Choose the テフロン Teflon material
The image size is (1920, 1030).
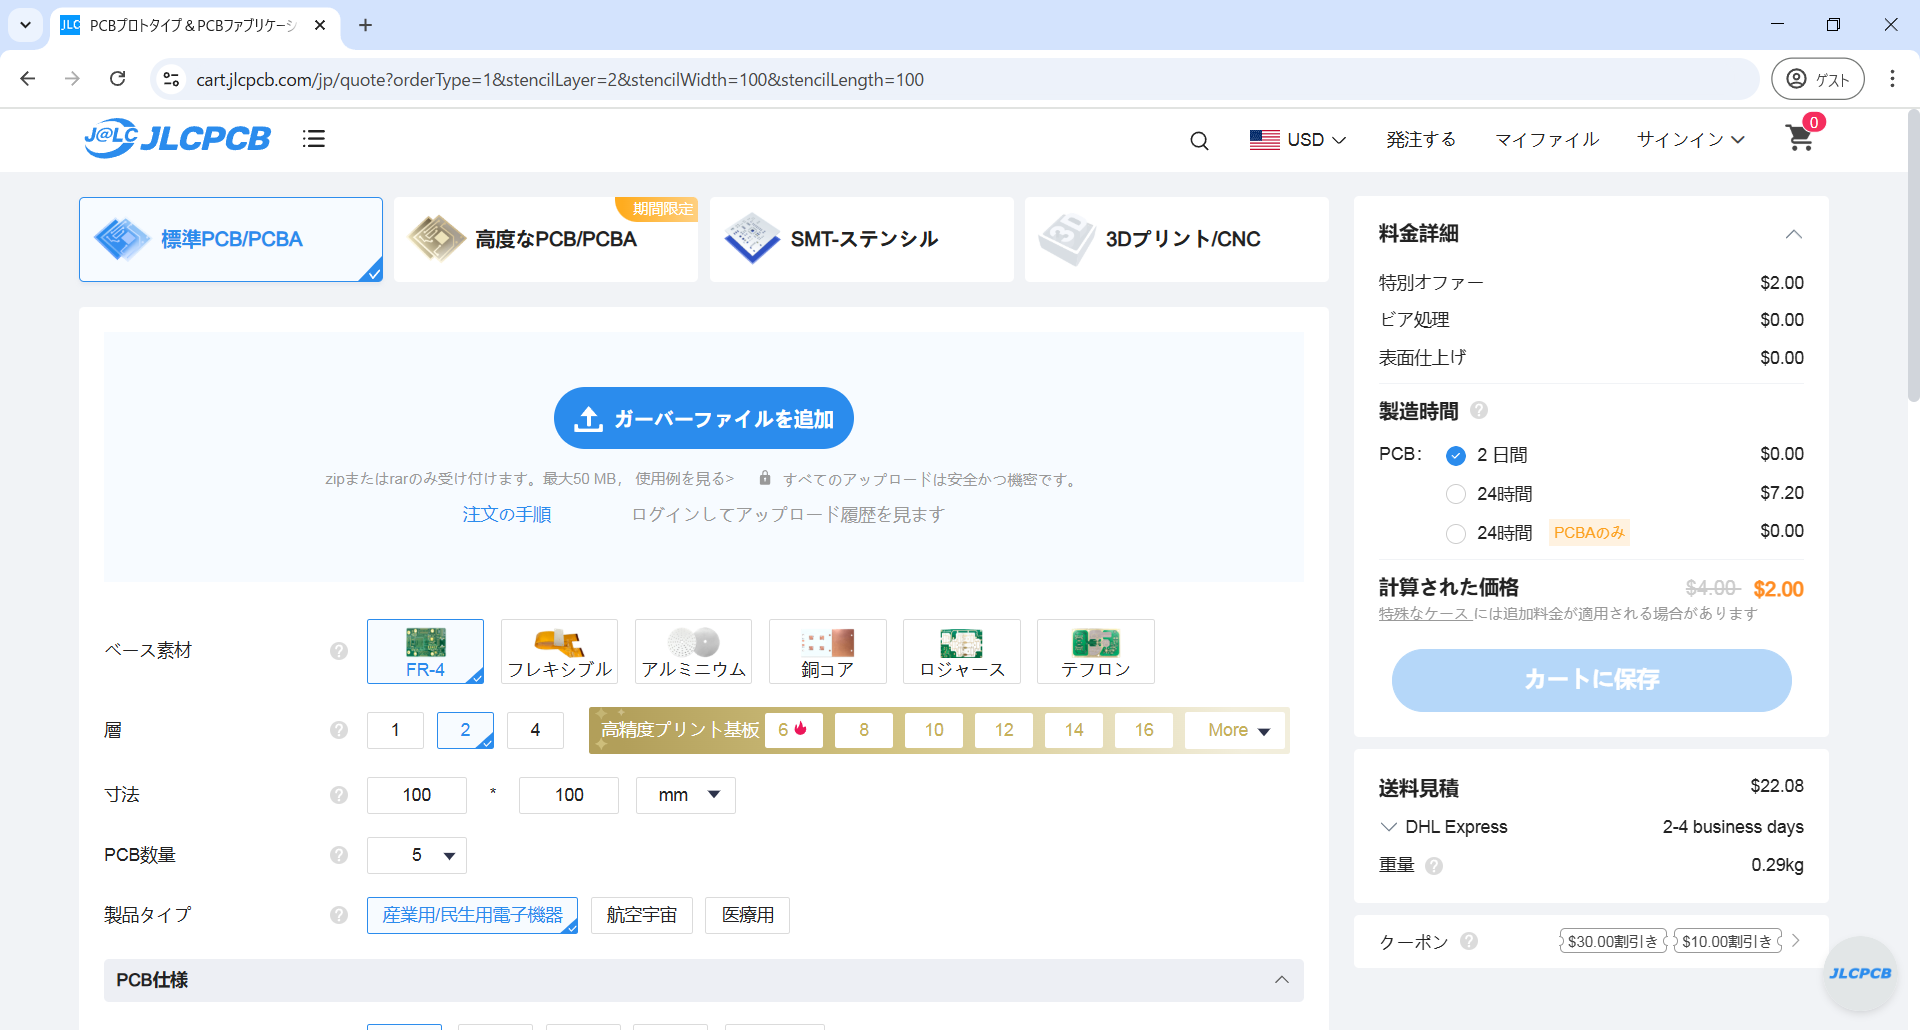1095,651
